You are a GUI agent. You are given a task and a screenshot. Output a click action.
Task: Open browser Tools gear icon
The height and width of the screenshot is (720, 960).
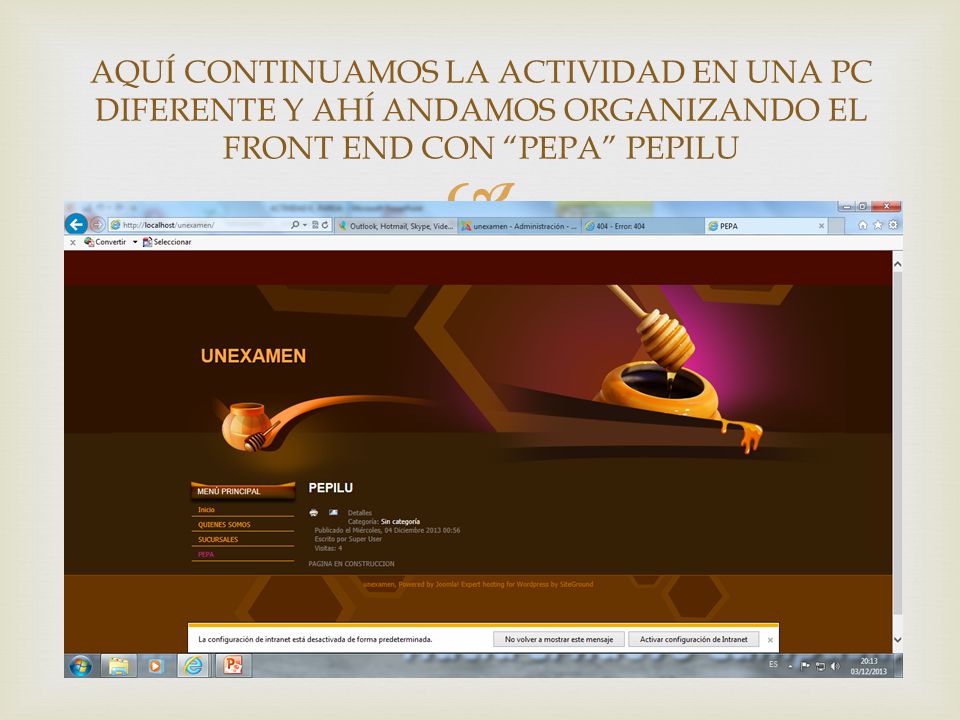[893, 225]
